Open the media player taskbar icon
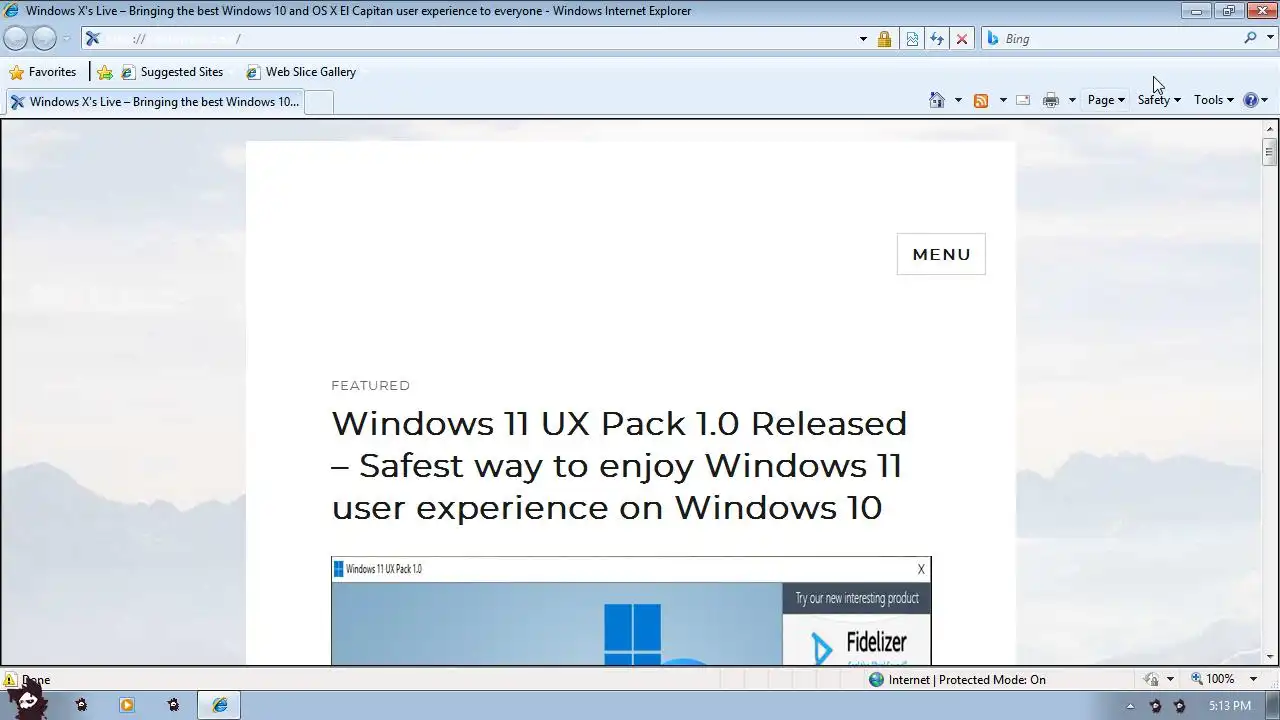Screen dimensions: 1280x720 coord(127,705)
